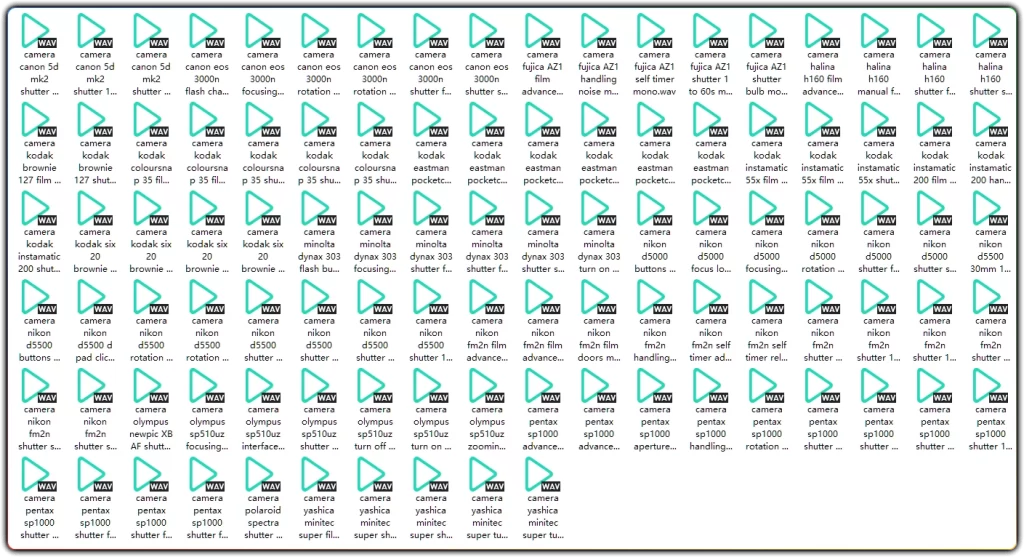Click the nikon d5000 focus lock icon
Screen dimensions: 1024x557
tap(711, 208)
